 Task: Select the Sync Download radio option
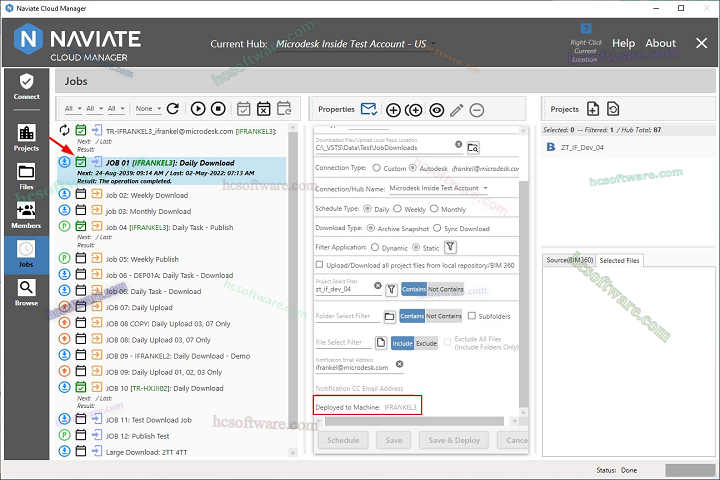(x=437, y=228)
